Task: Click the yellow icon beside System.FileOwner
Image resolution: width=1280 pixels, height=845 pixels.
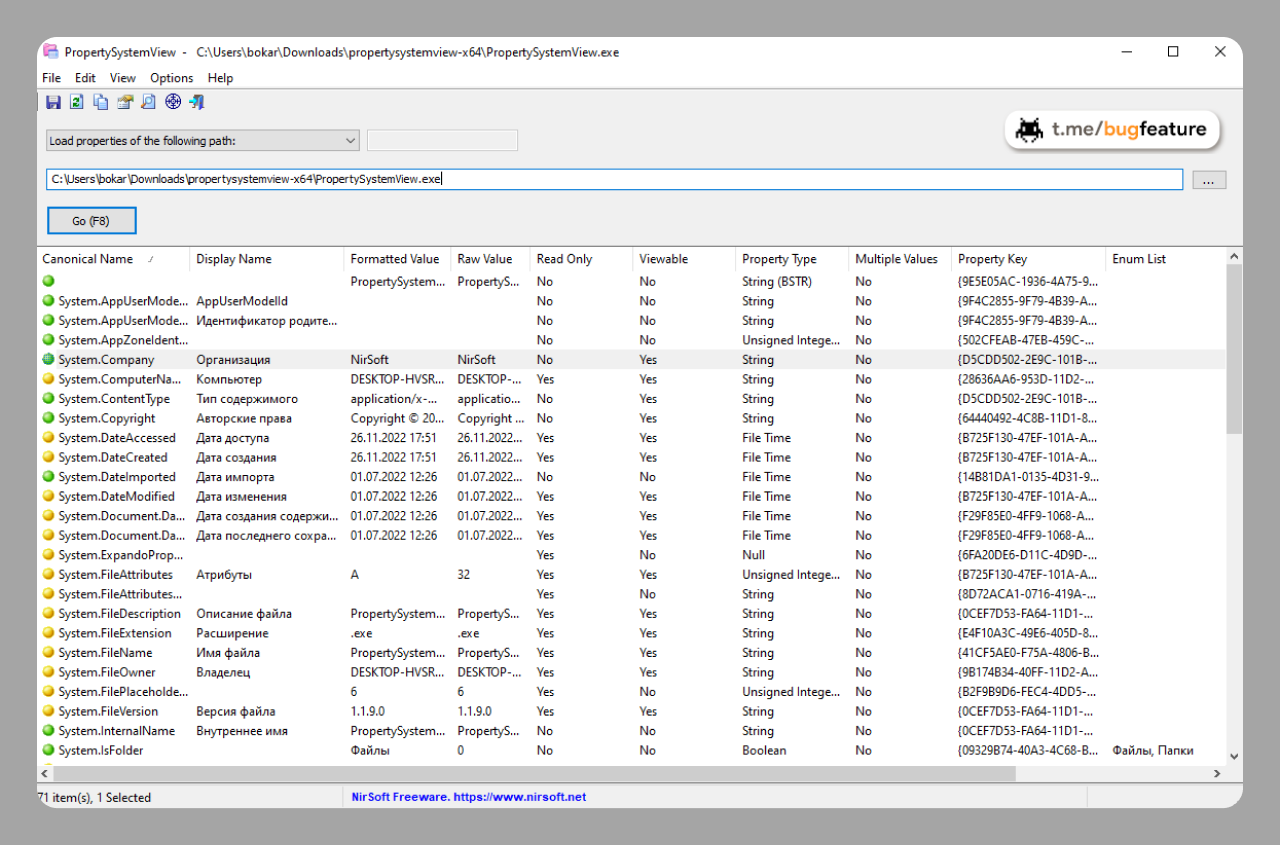Action: point(48,672)
